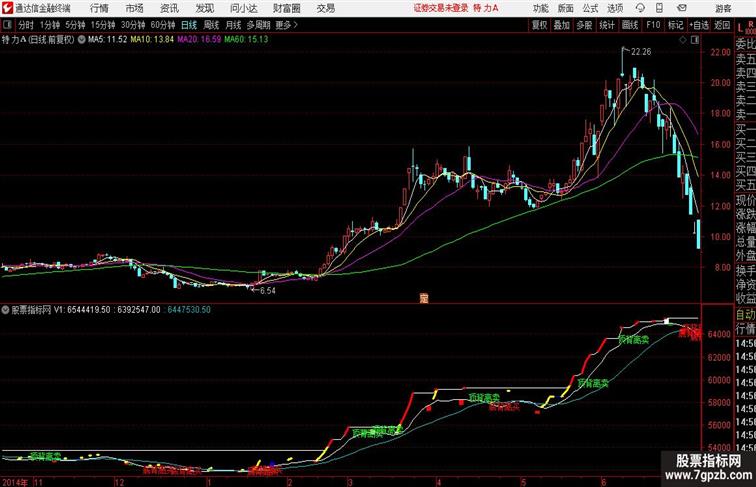Switch to the 1分钟 period tab
Viewport: 756px width, 487px height.
click(50, 25)
